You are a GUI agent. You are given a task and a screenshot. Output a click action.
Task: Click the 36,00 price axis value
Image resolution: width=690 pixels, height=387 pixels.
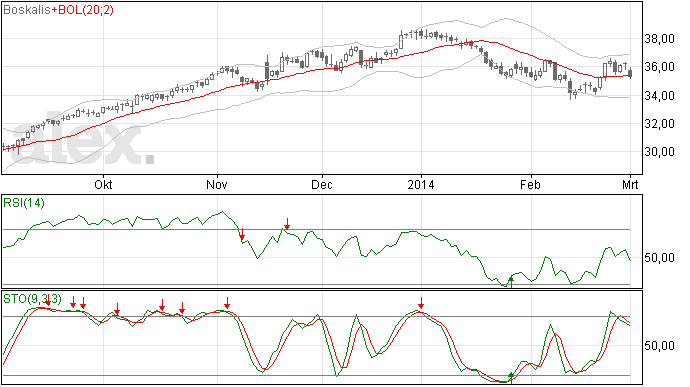659,67
